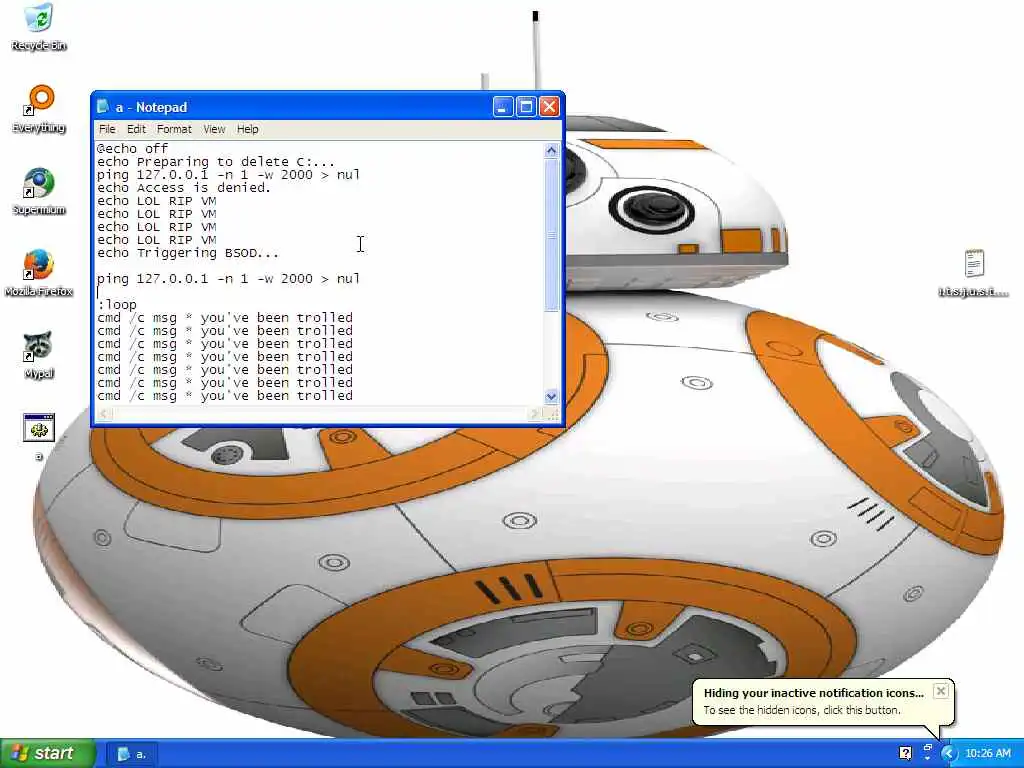The width and height of the screenshot is (1024, 768).
Task: Show hidden tray icons with the arrow button
Action: pos(948,754)
